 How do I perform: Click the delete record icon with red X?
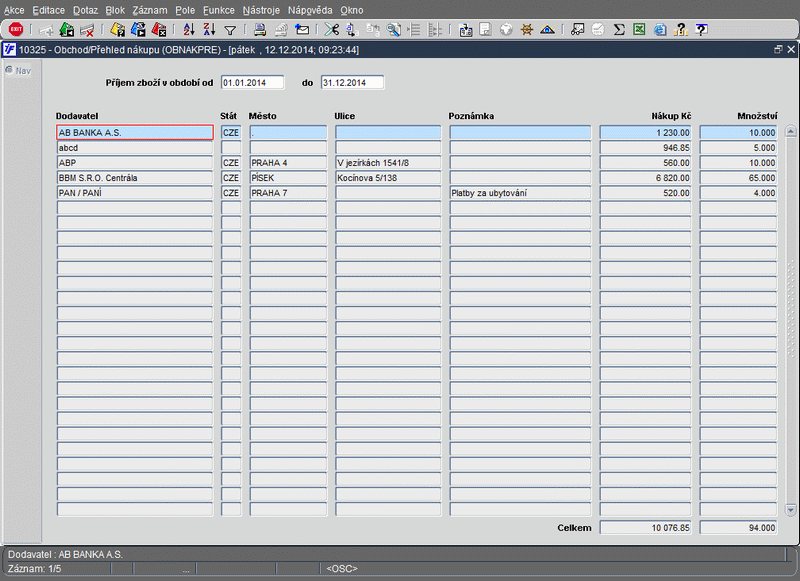pyautogui.click(x=87, y=30)
